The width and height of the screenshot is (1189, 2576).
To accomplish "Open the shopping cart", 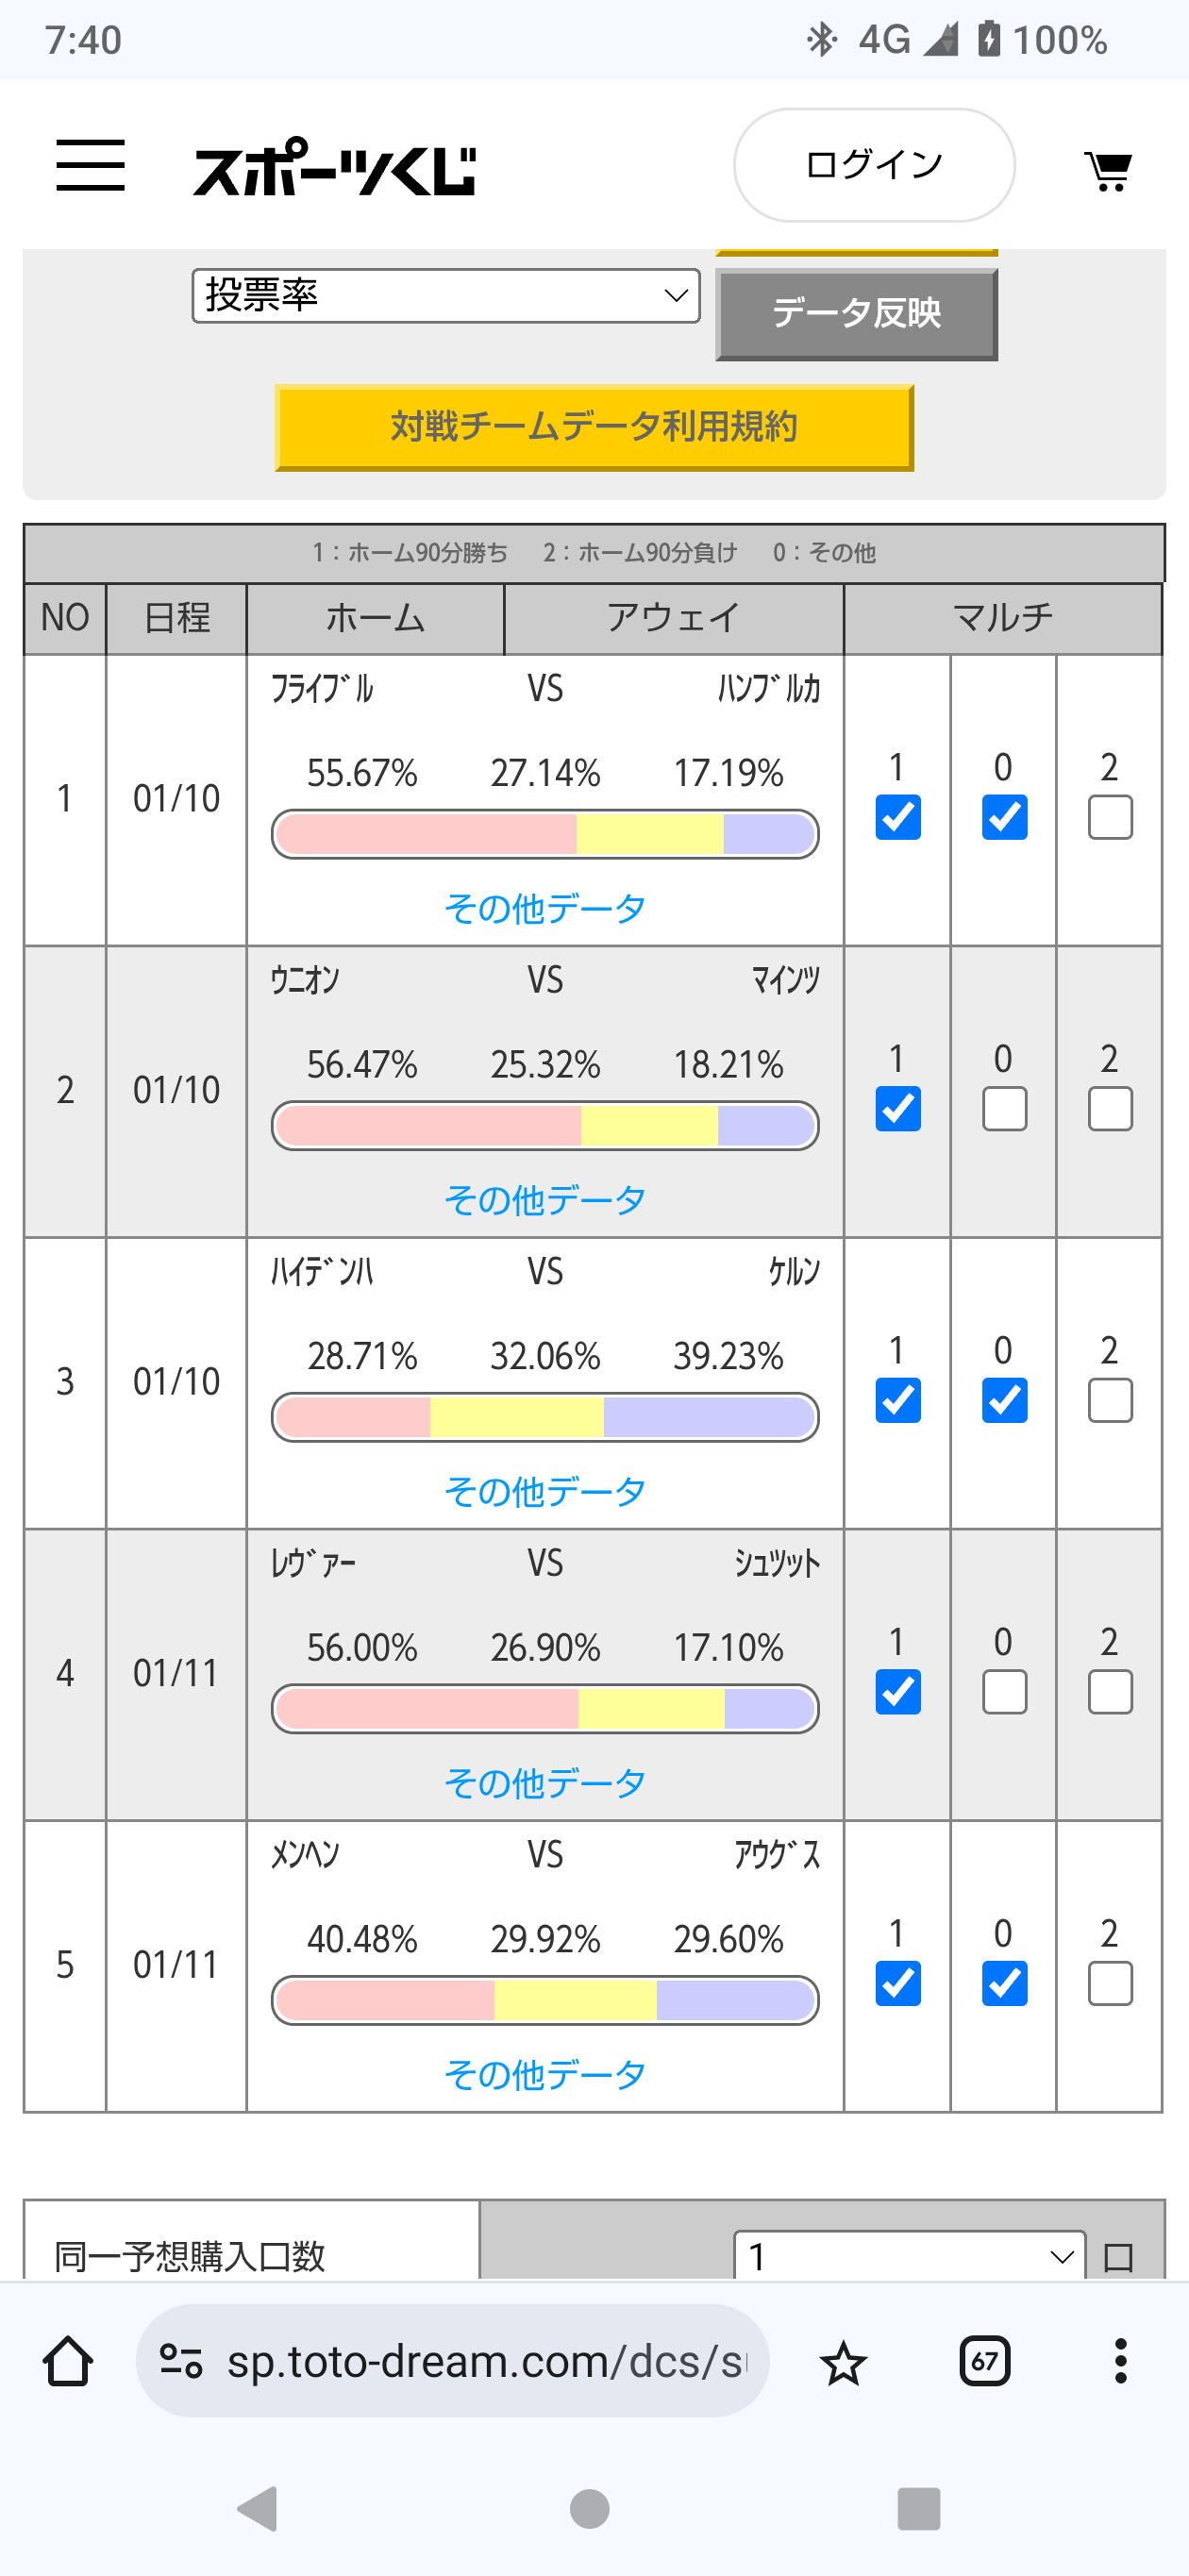I will tap(1108, 170).
